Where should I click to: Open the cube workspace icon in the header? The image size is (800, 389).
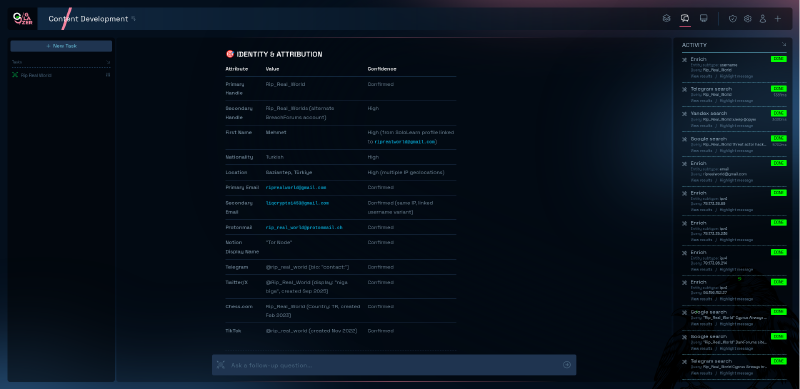[x=666, y=18]
